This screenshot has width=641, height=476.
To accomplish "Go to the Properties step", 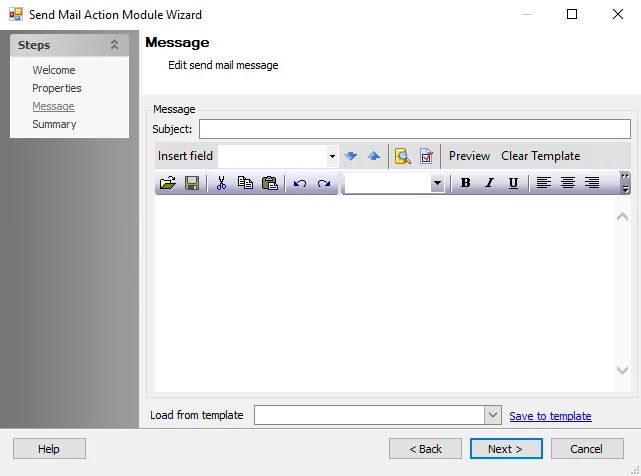I will (x=57, y=88).
